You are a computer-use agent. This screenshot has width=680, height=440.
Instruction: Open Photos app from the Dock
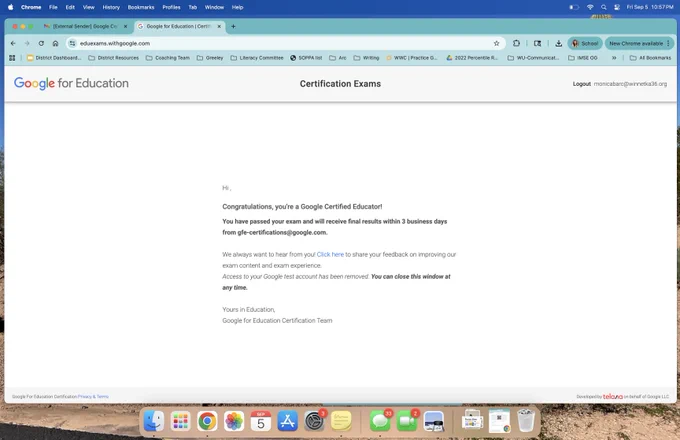tap(234, 421)
